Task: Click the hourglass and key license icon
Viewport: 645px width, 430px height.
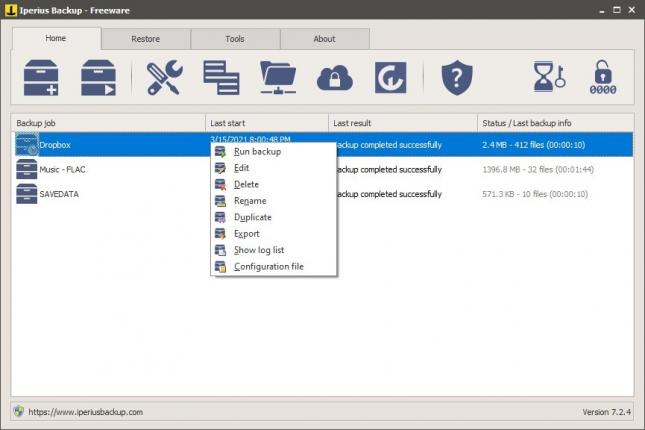Action: click(549, 77)
